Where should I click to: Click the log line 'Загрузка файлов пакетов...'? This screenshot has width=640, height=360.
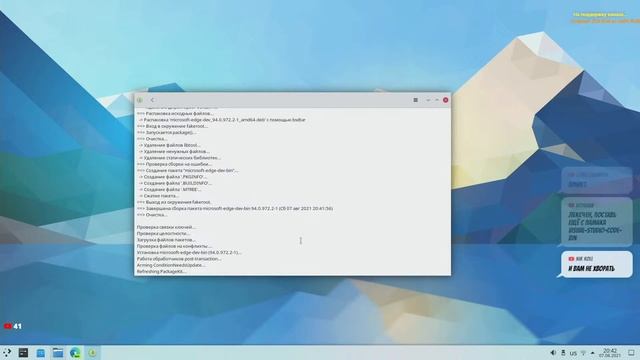click(166, 240)
